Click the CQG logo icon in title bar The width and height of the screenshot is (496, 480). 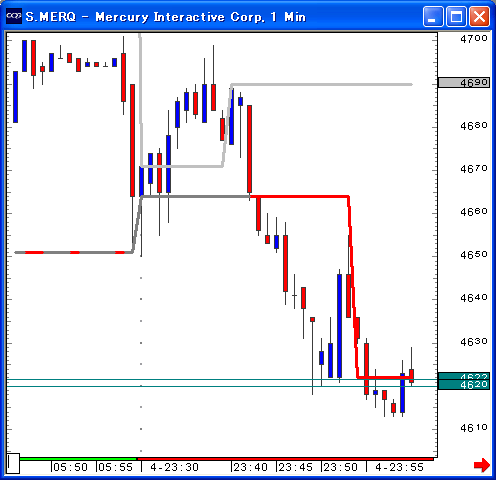coord(14,16)
